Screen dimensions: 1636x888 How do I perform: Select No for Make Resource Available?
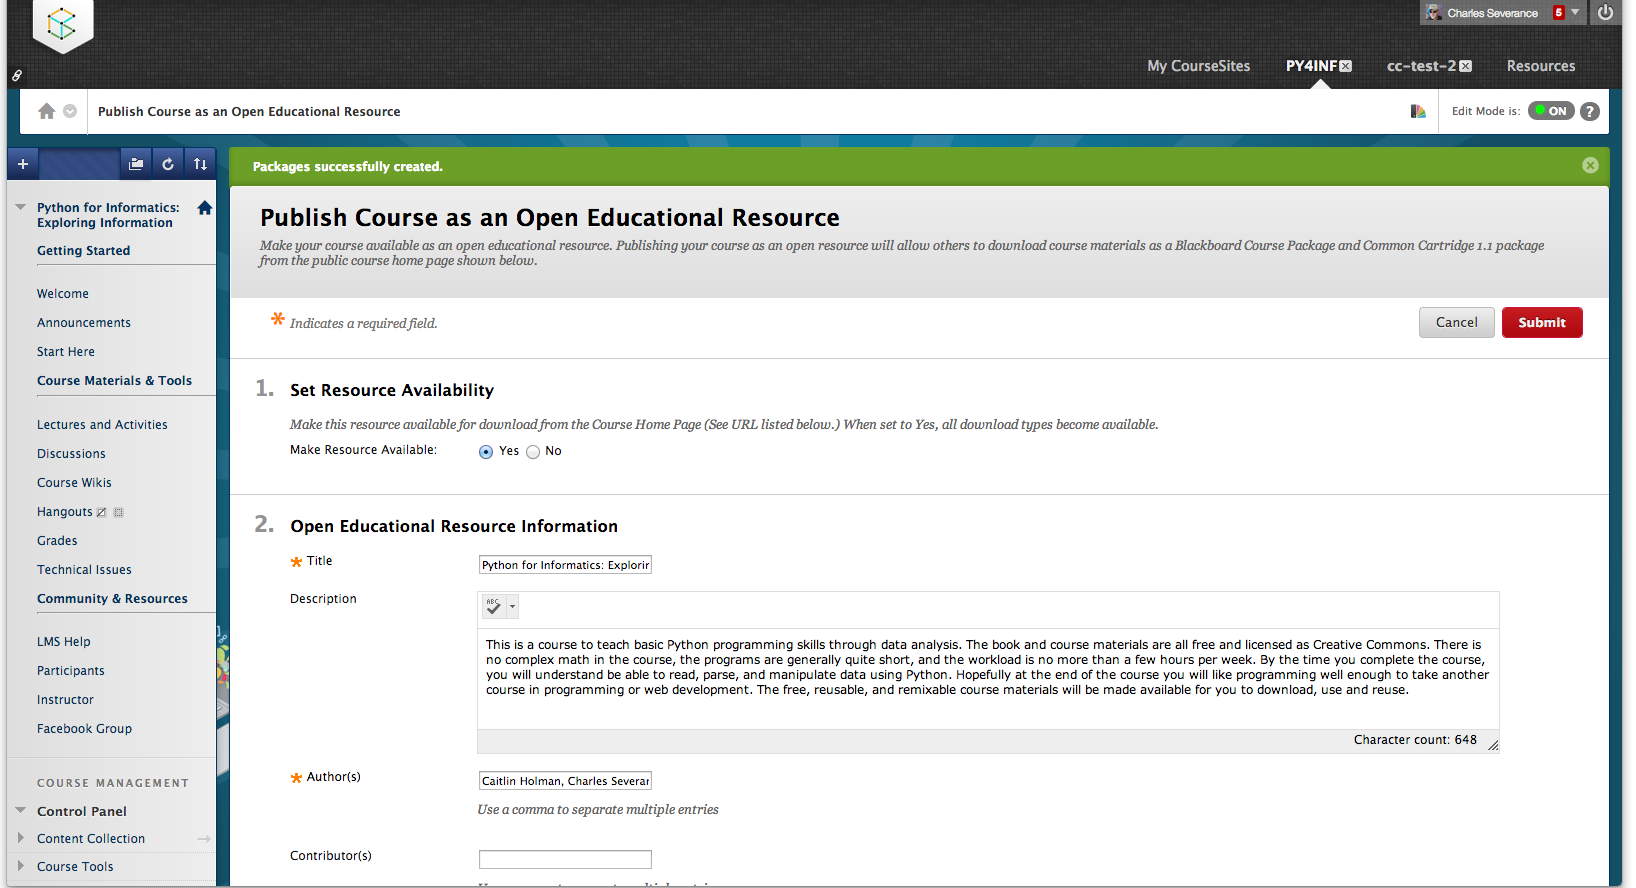pos(533,452)
